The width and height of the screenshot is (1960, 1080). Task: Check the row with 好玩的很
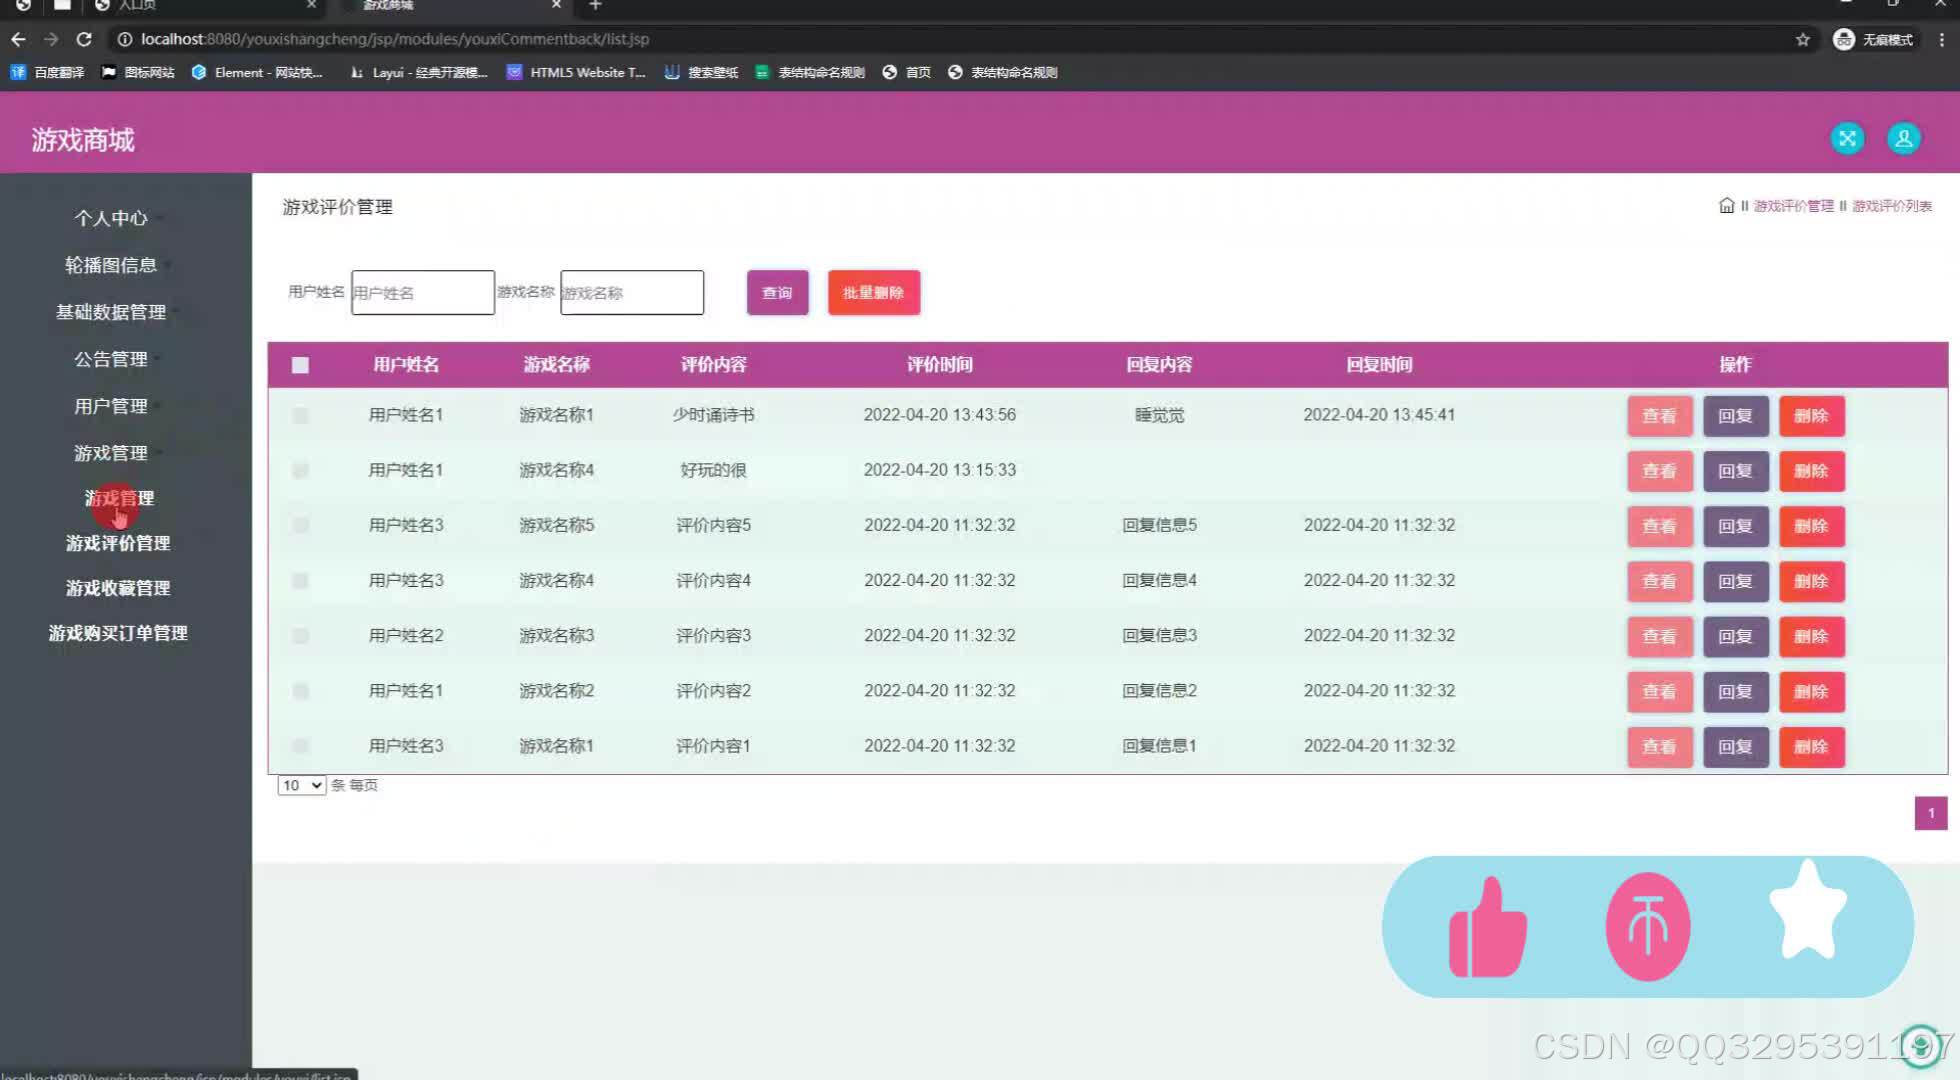(x=300, y=470)
